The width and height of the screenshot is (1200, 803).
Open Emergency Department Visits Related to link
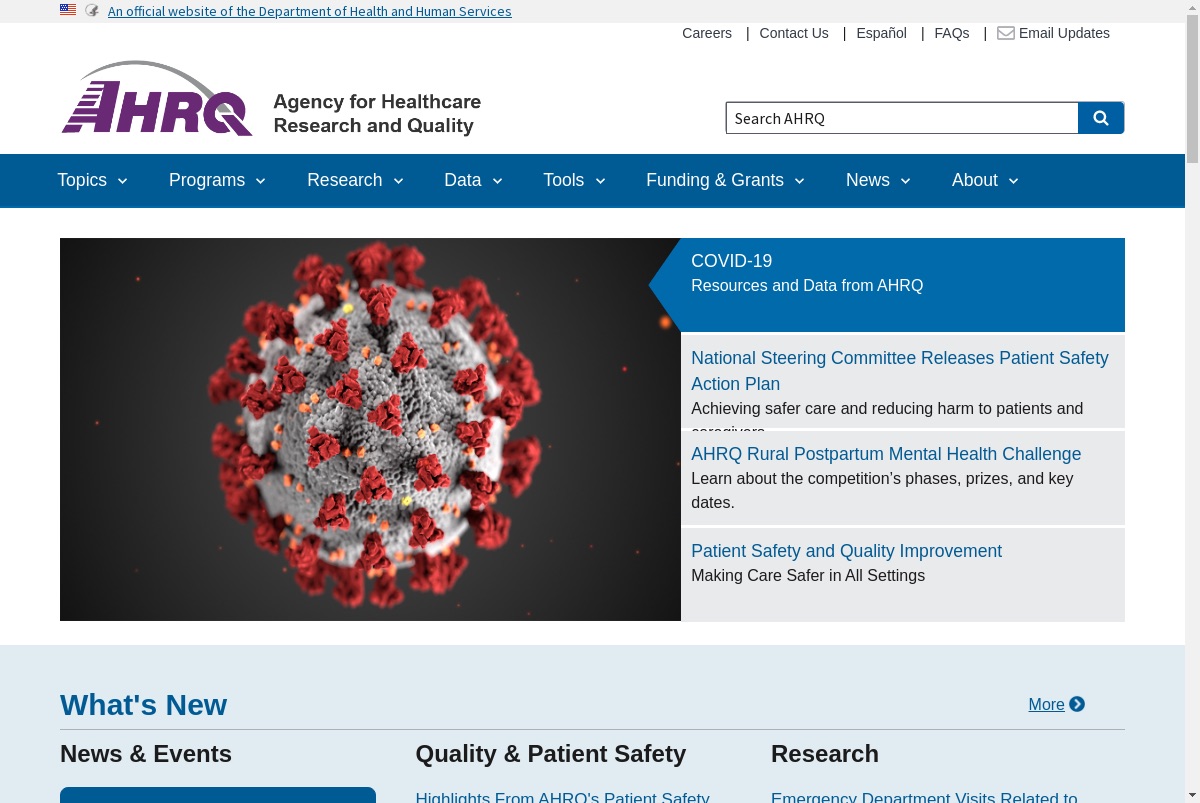(x=924, y=797)
